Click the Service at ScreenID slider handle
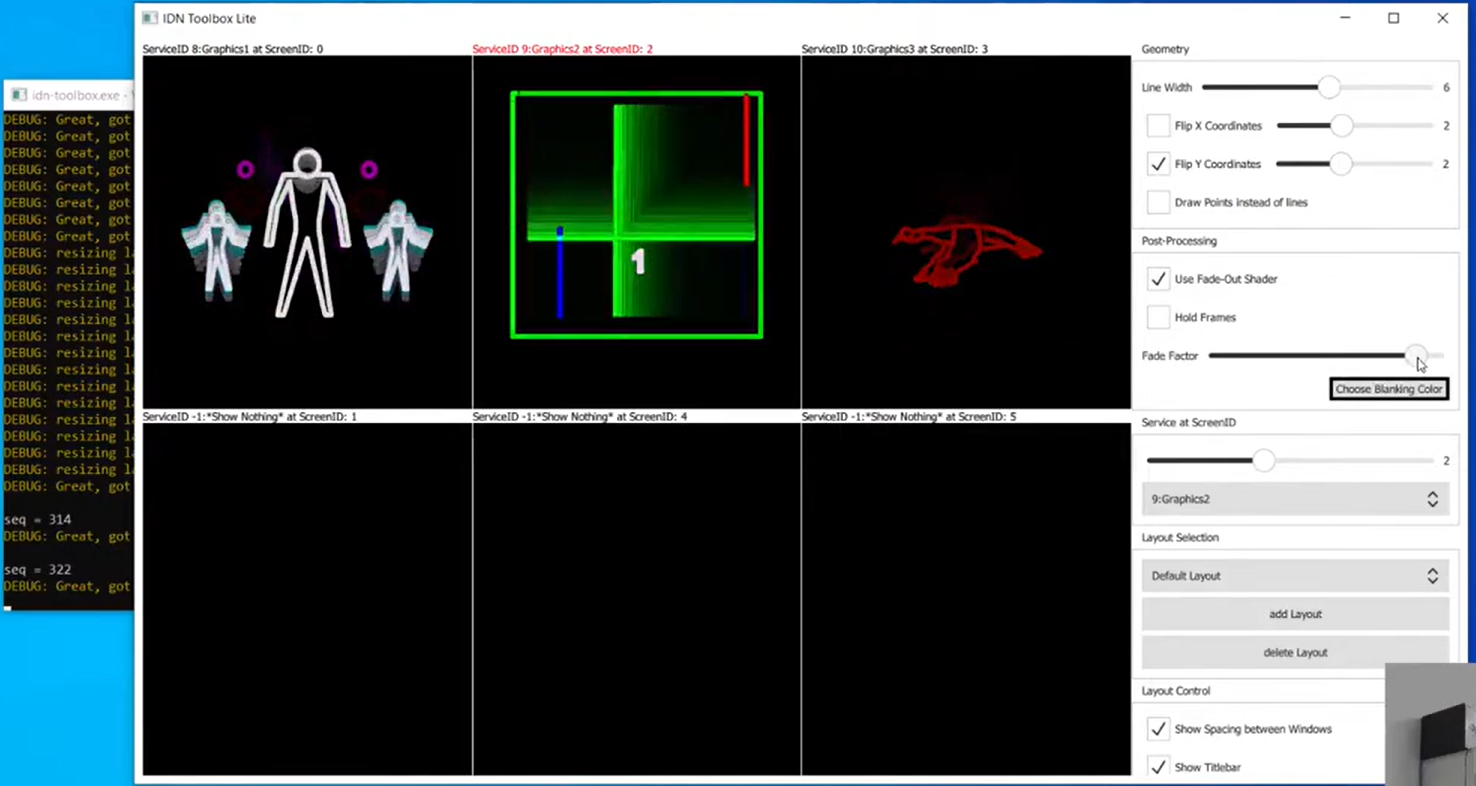The width and height of the screenshot is (1476, 786). [x=1264, y=461]
